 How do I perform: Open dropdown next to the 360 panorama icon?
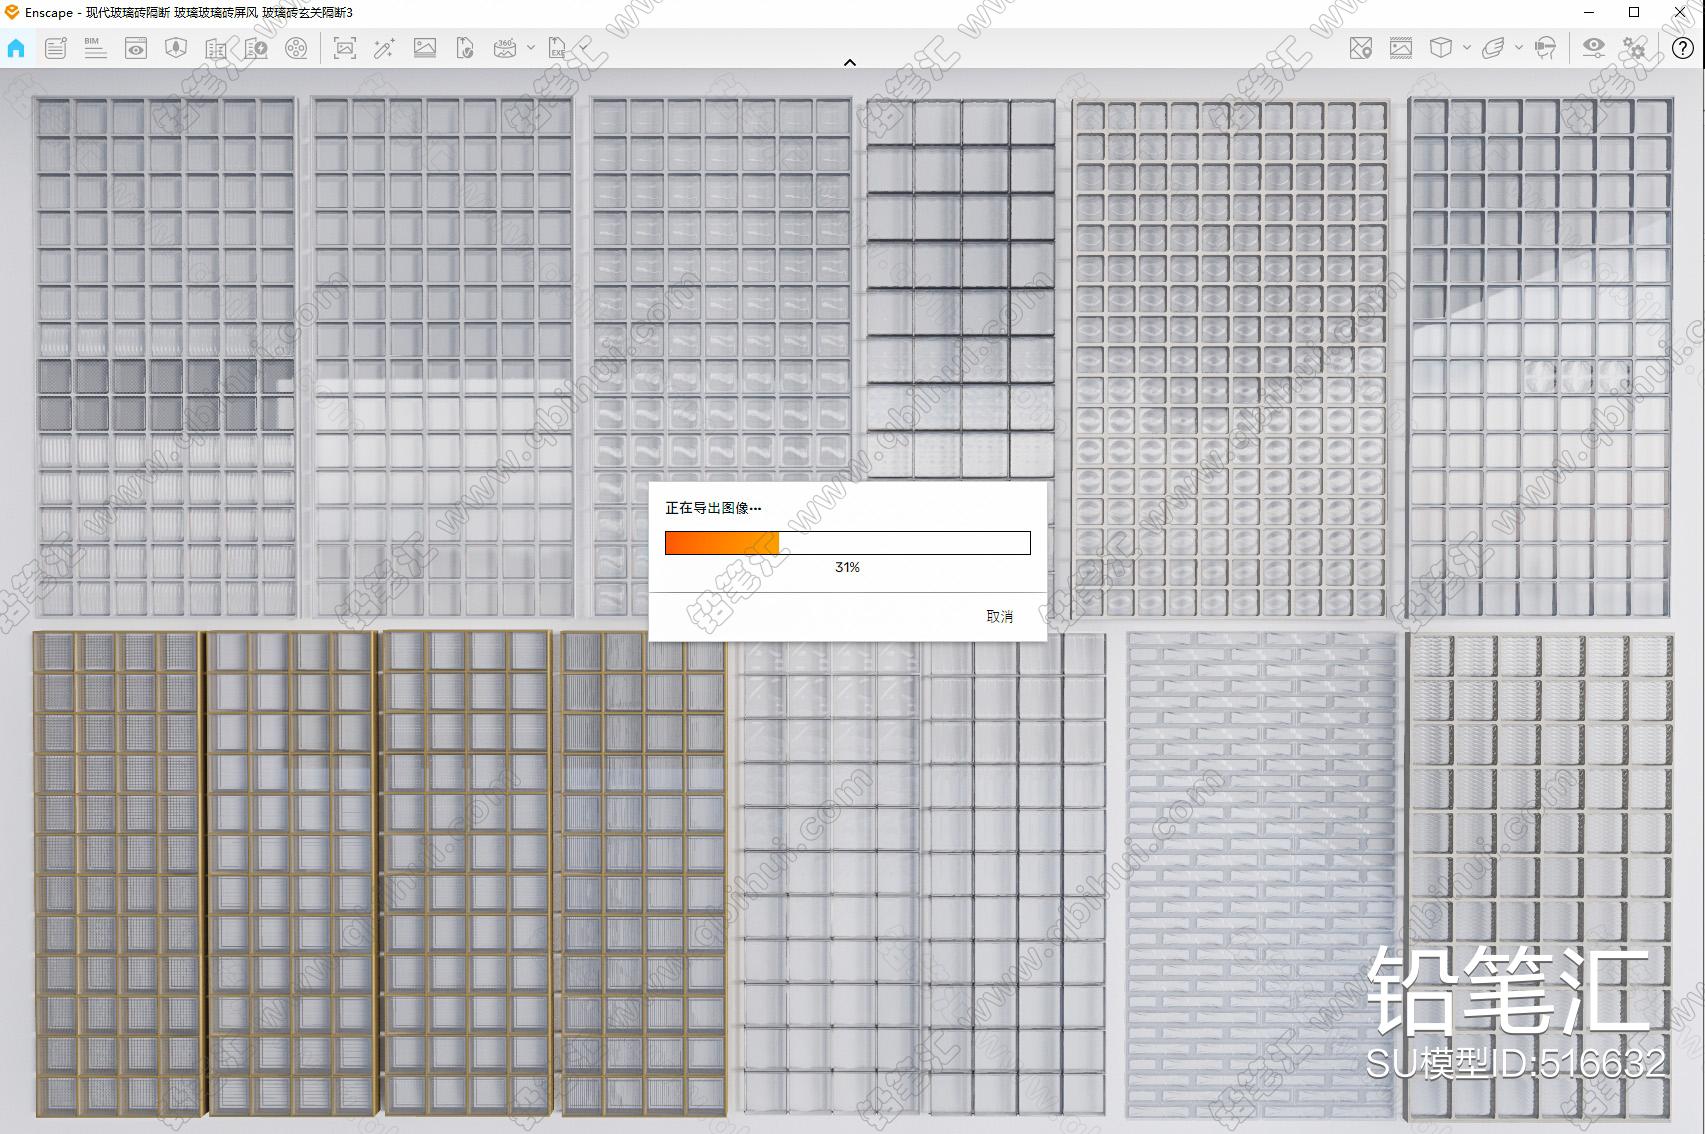(x=531, y=48)
